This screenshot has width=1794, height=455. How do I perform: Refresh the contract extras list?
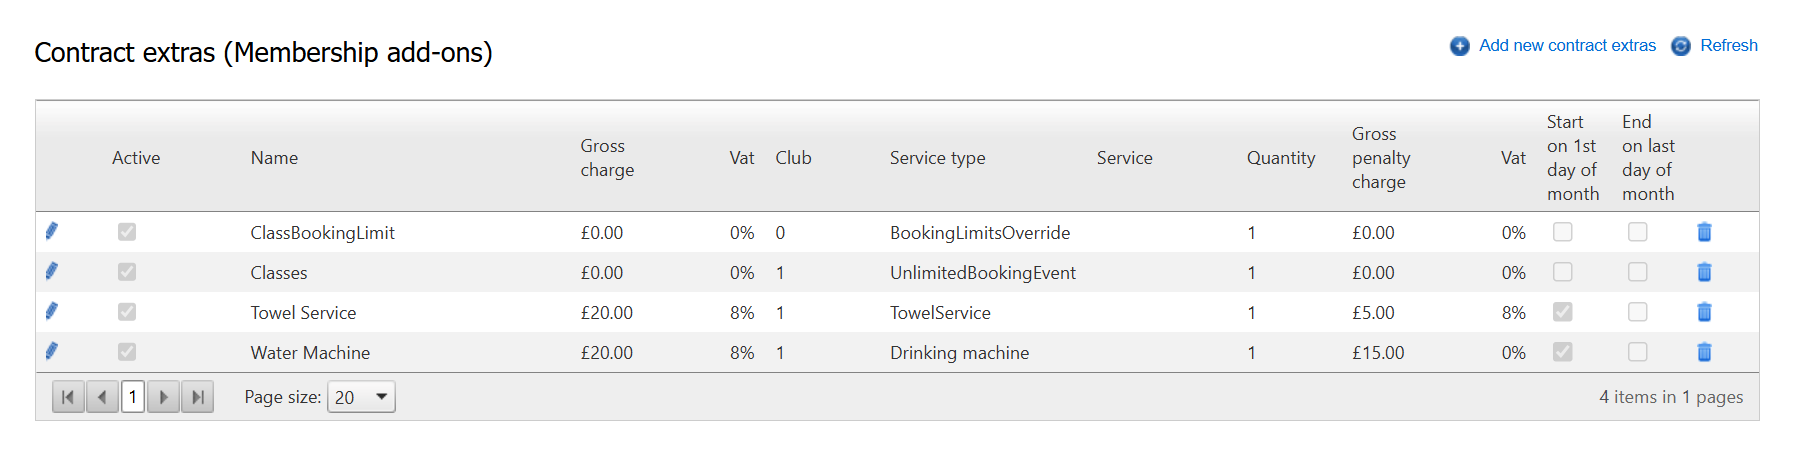coord(1727,46)
